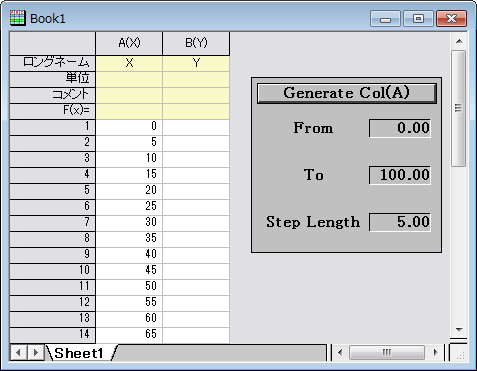Click the Book1 workbook icon in title bar

18,18
